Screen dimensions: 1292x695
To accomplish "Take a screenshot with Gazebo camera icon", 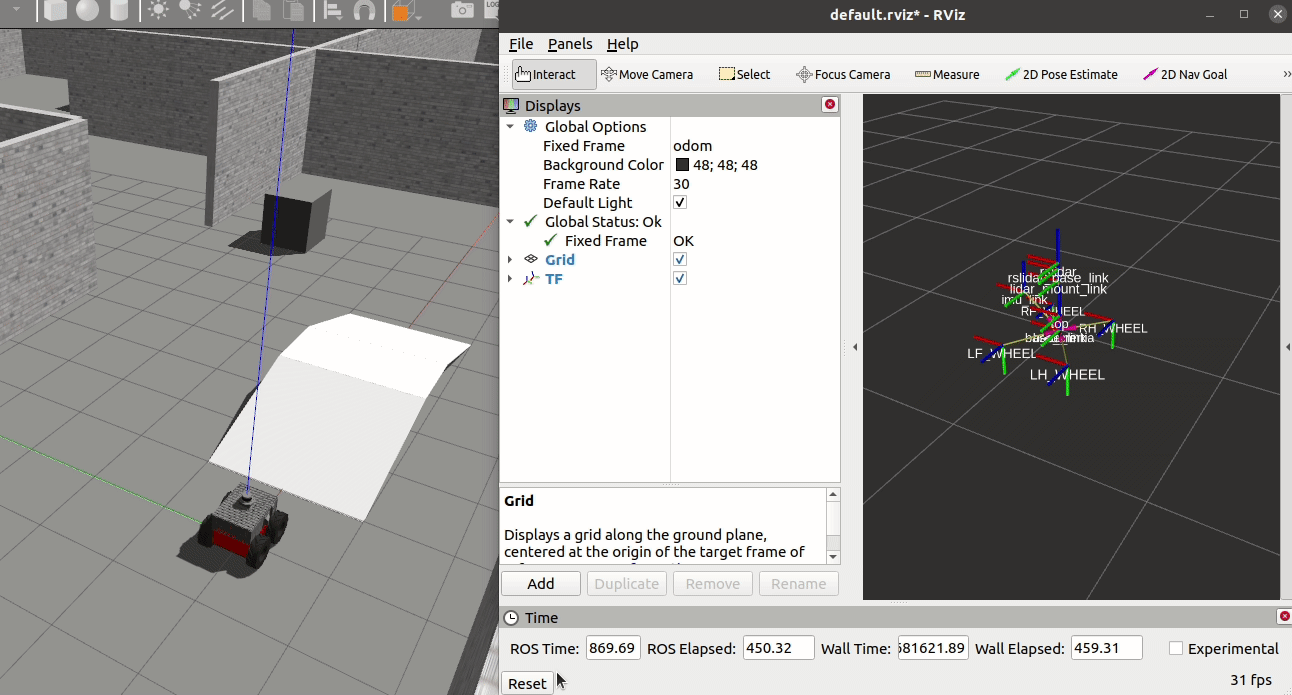I will 462,11.
